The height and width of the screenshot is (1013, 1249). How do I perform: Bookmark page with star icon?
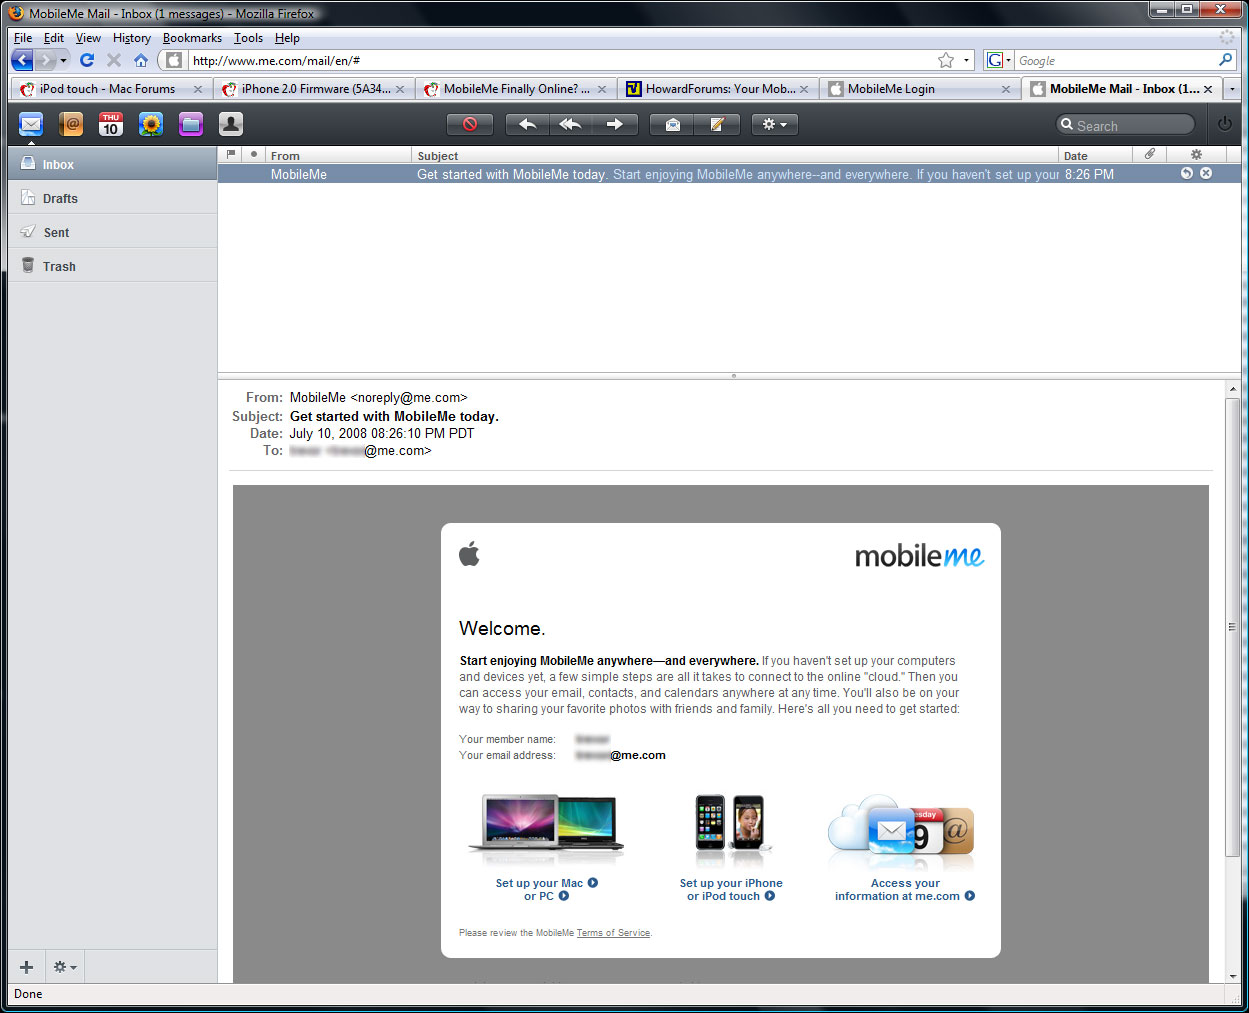[946, 61]
